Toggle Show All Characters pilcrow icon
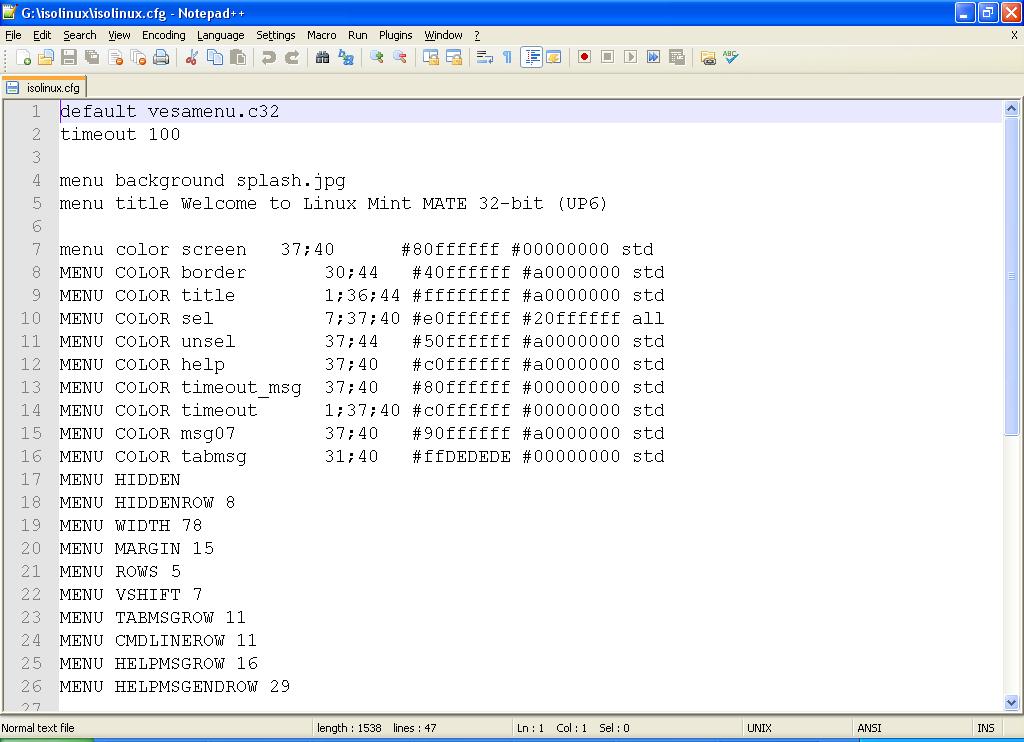 pos(507,58)
